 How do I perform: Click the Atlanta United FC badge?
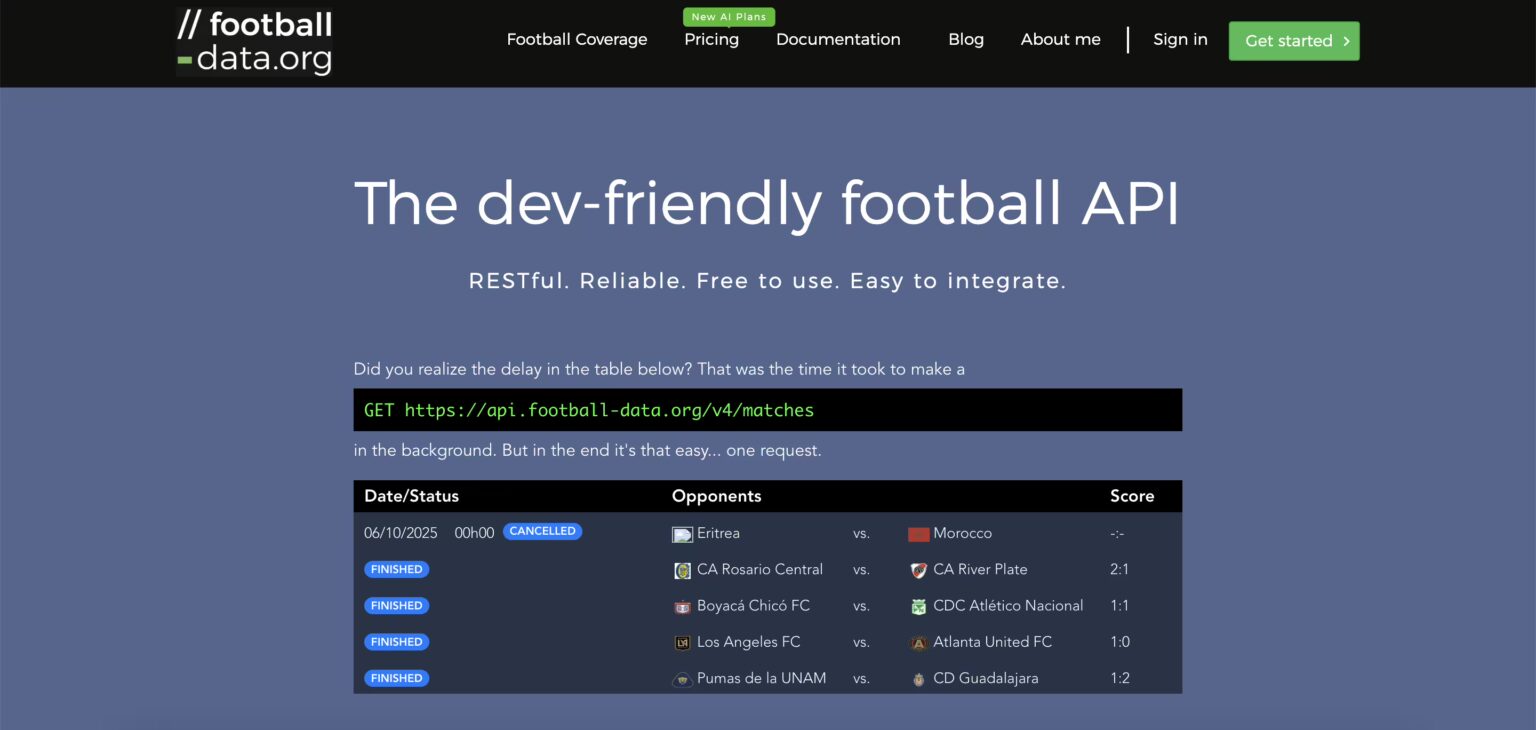(918, 641)
